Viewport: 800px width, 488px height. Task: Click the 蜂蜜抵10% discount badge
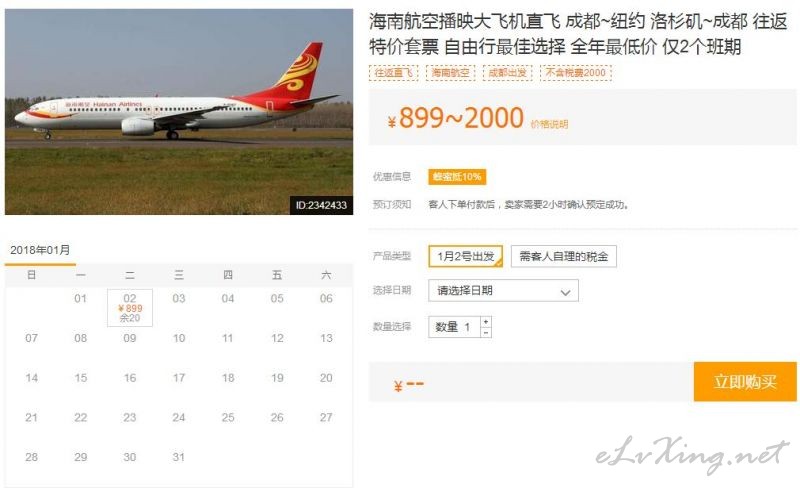click(457, 177)
